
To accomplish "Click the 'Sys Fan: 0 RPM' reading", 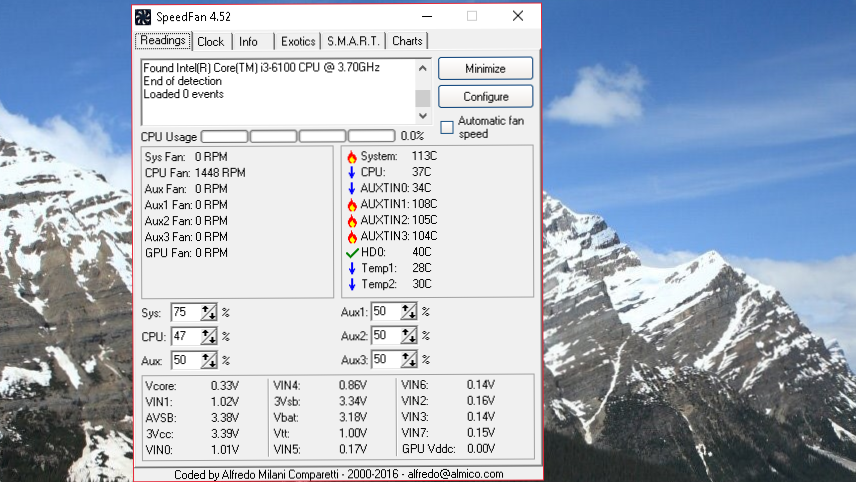I will point(186,157).
